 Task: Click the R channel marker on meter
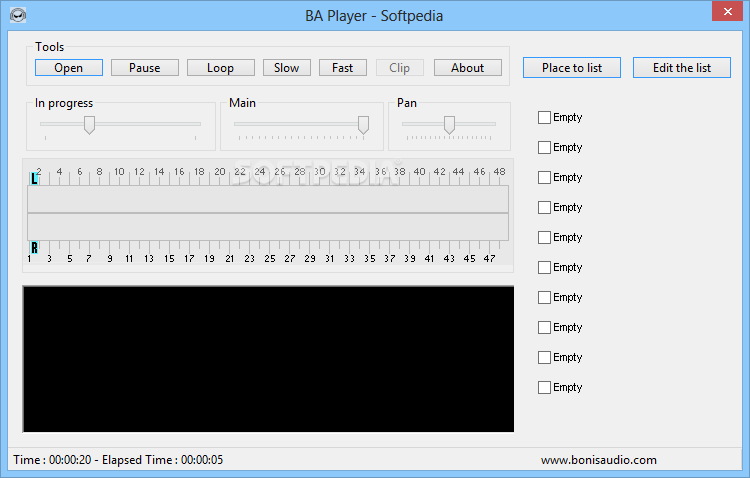(34, 247)
